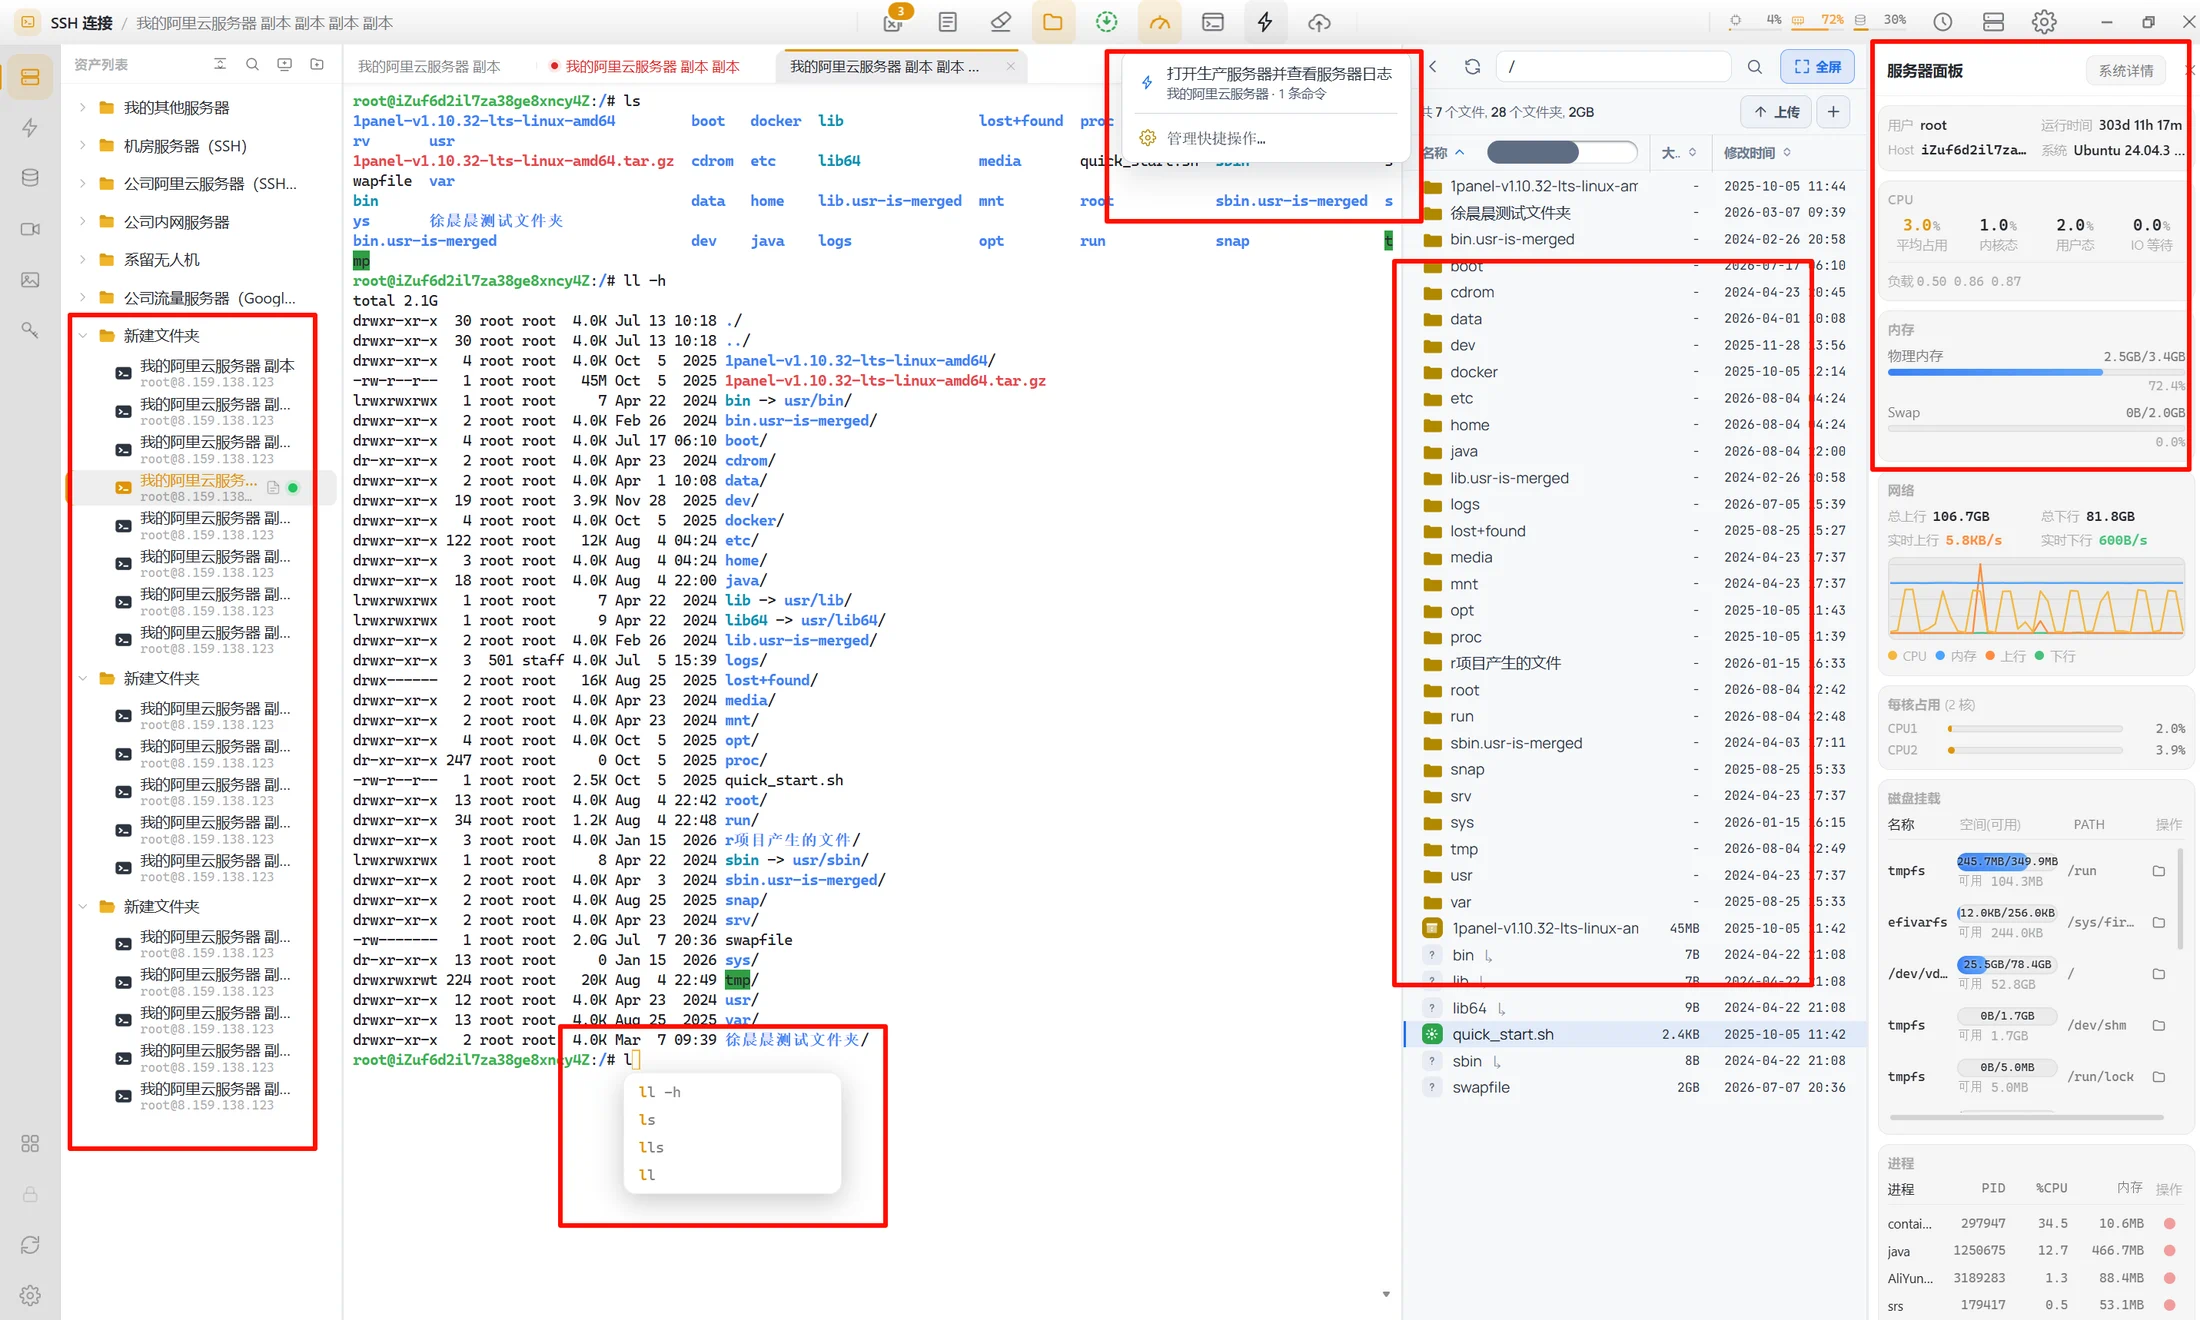Open the history clock icon
This screenshot has width=2200, height=1320.
pos(1942,22)
